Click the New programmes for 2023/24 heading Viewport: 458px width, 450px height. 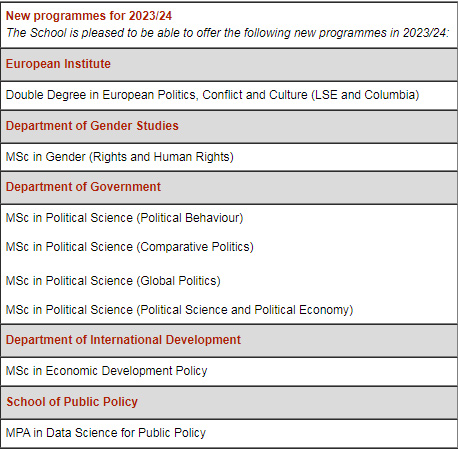pyautogui.click(x=89, y=16)
